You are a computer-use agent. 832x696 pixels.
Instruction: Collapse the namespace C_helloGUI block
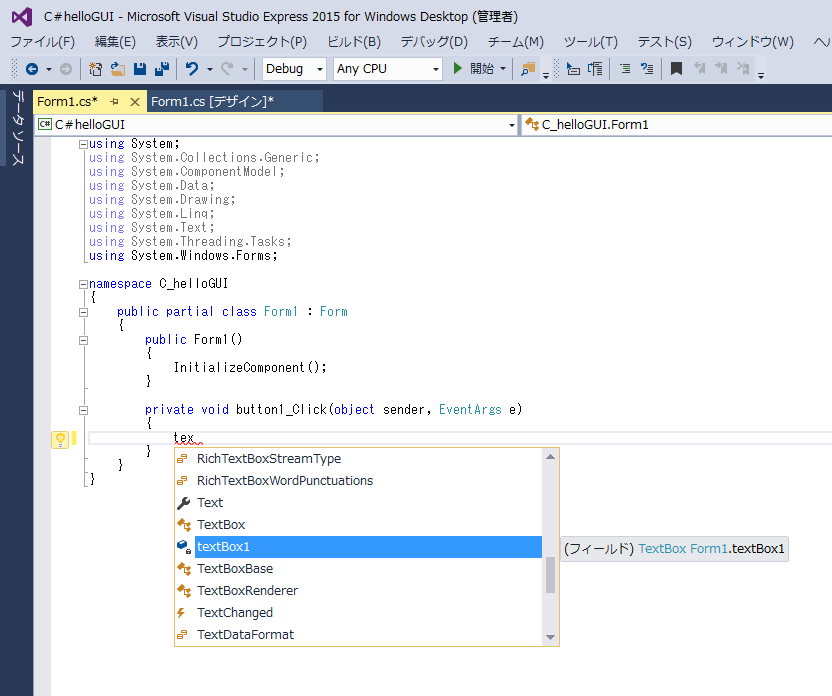point(83,284)
